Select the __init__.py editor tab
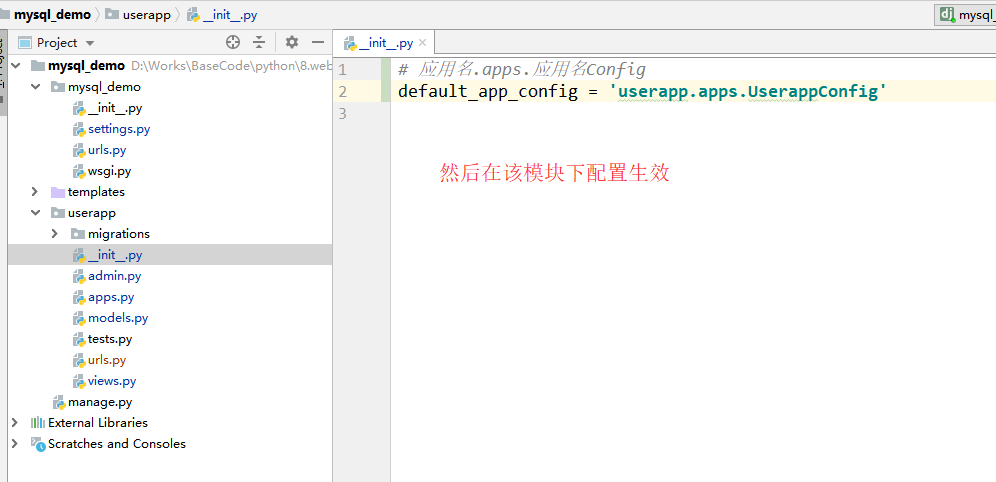This screenshot has width=996, height=482. (x=386, y=43)
